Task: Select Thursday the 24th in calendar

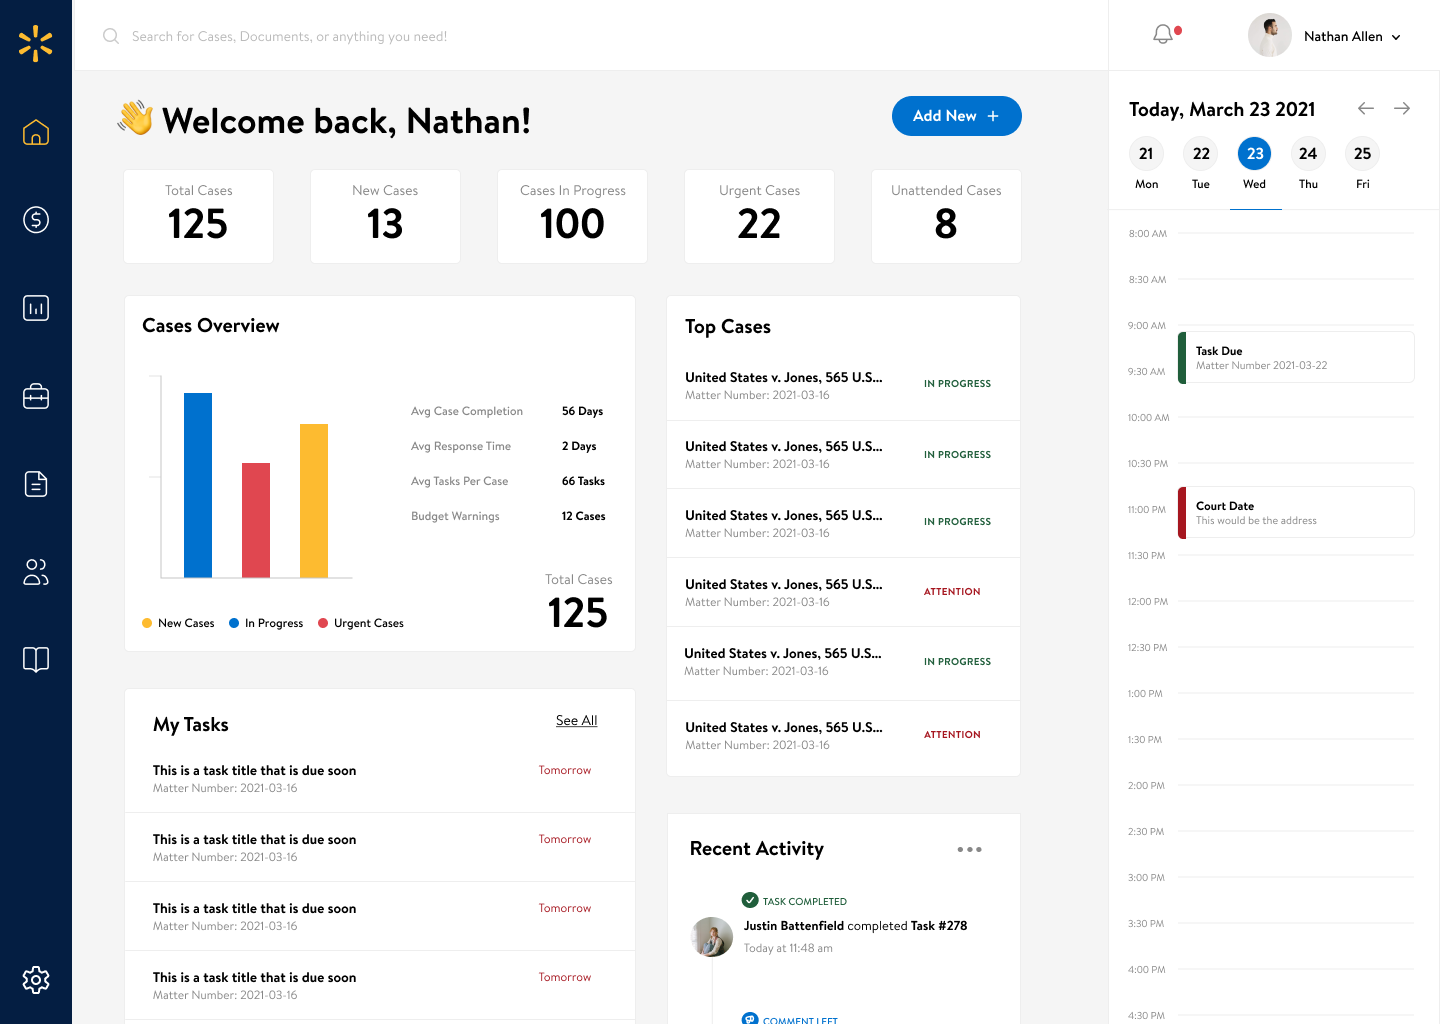Action: point(1308,154)
